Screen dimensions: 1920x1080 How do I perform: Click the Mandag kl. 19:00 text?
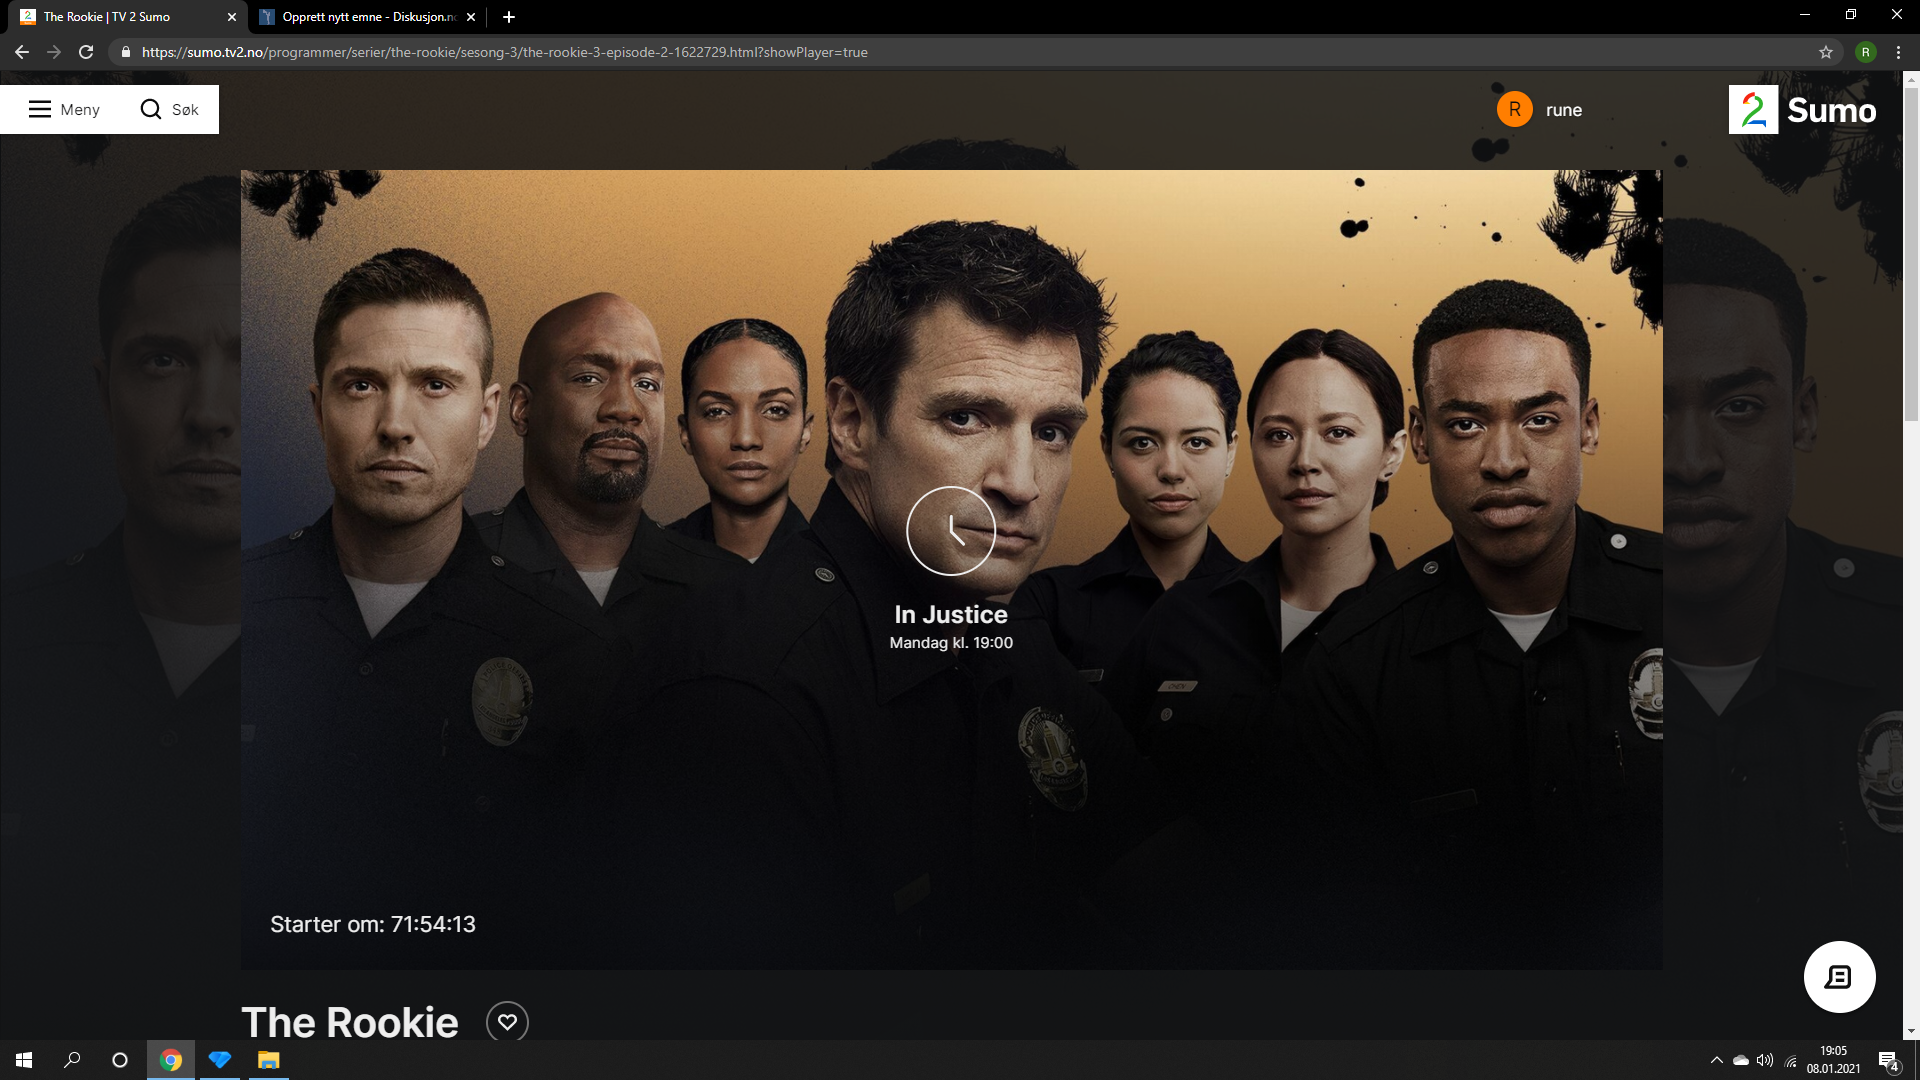(x=951, y=643)
